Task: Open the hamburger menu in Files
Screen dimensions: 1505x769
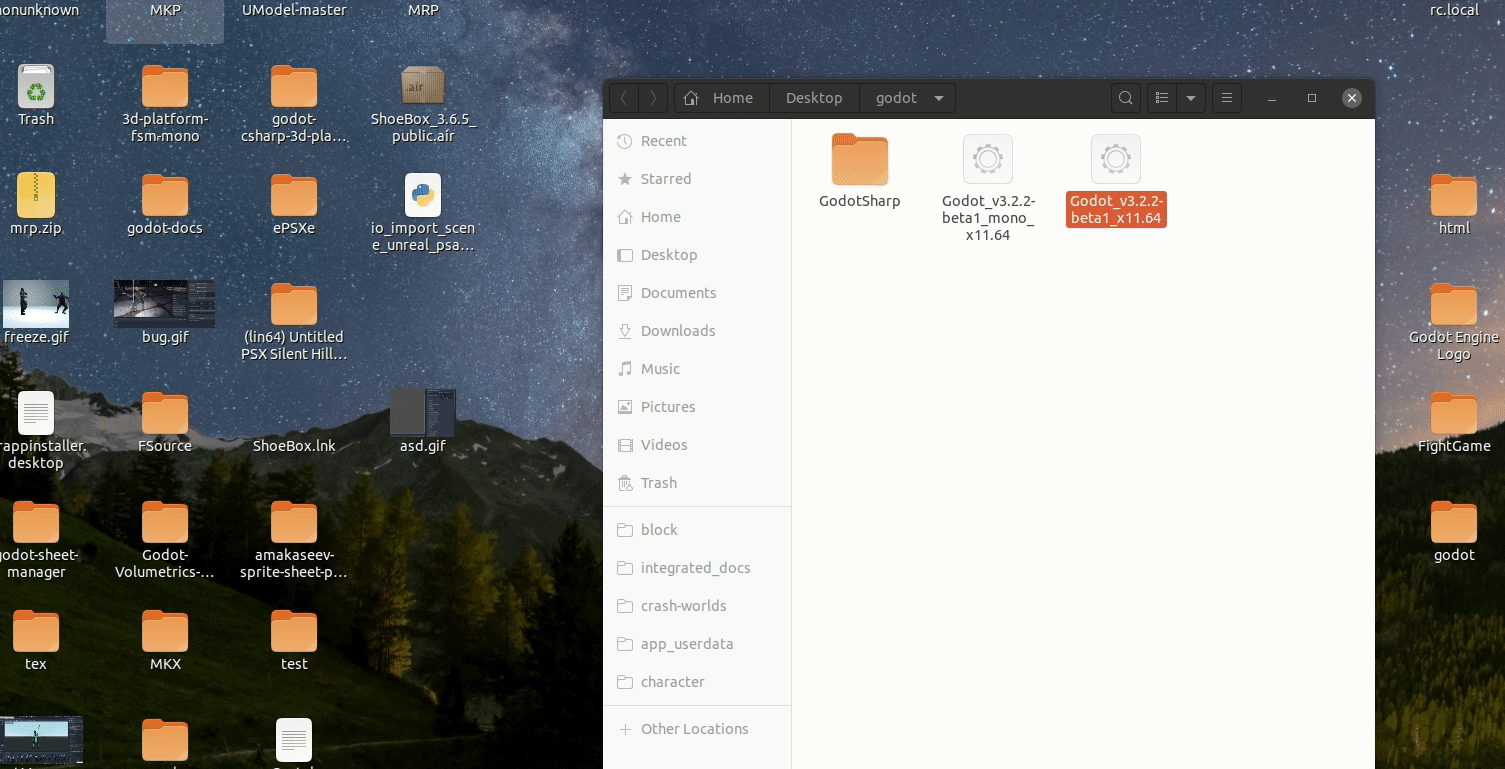Action: [1226, 98]
